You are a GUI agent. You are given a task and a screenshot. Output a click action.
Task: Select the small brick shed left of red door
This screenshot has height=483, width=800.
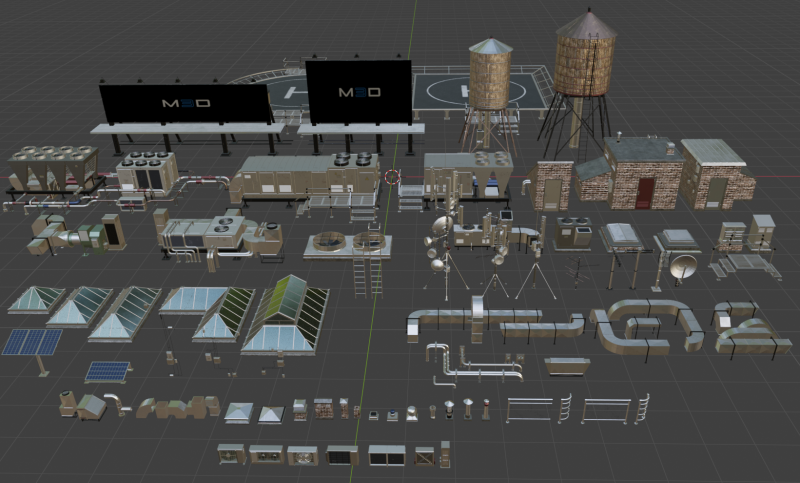point(552,184)
